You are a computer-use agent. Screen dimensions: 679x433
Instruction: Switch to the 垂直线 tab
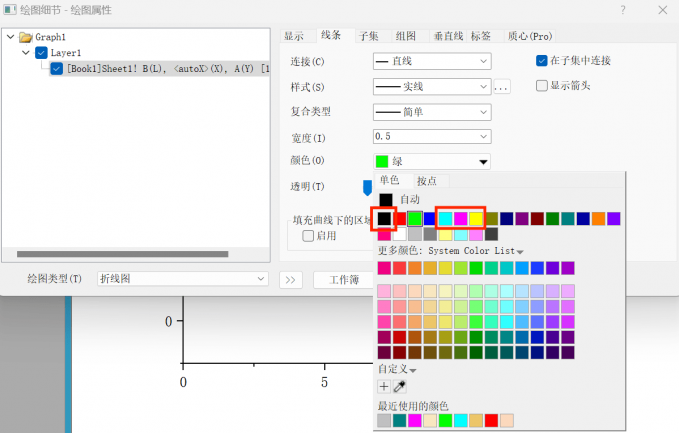[448, 36]
